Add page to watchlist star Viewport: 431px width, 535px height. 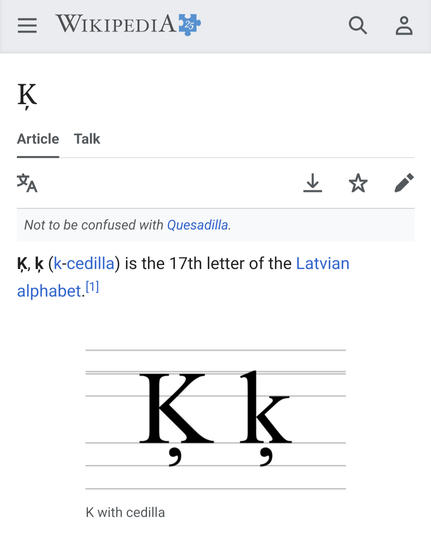pos(358,183)
